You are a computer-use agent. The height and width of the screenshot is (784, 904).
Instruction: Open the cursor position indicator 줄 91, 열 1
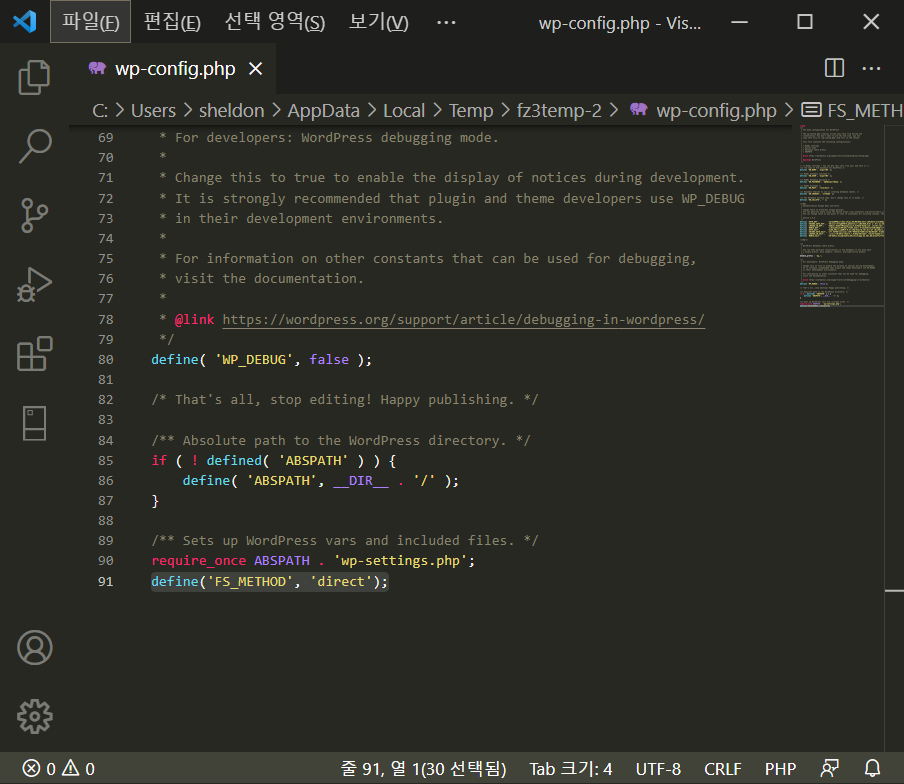[x=423, y=768]
